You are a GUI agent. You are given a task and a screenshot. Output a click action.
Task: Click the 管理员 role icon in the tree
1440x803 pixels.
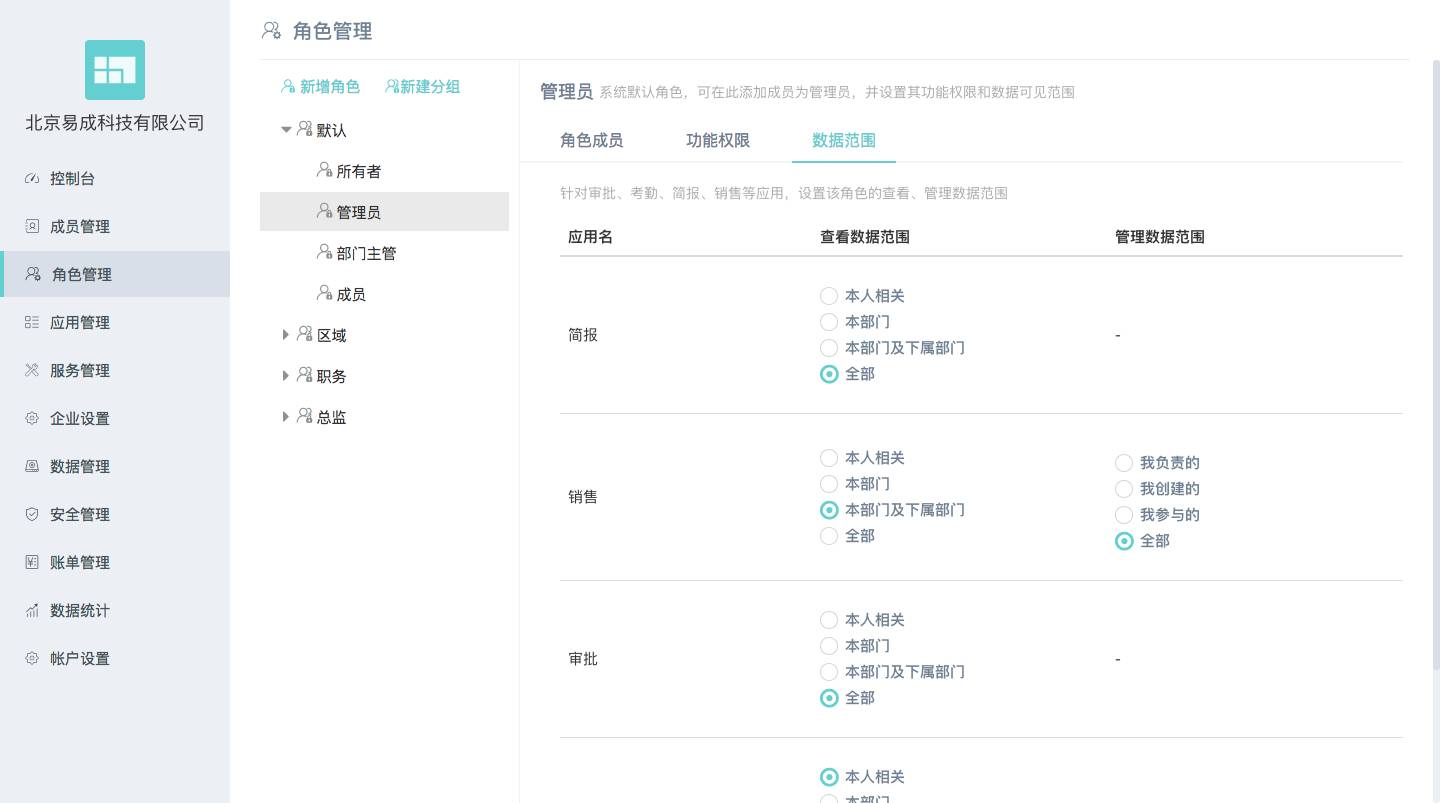coord(325,212)
